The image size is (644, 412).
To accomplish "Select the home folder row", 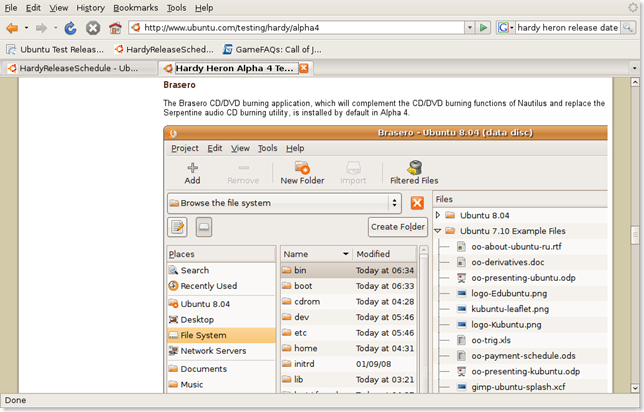I will (348, 348).
